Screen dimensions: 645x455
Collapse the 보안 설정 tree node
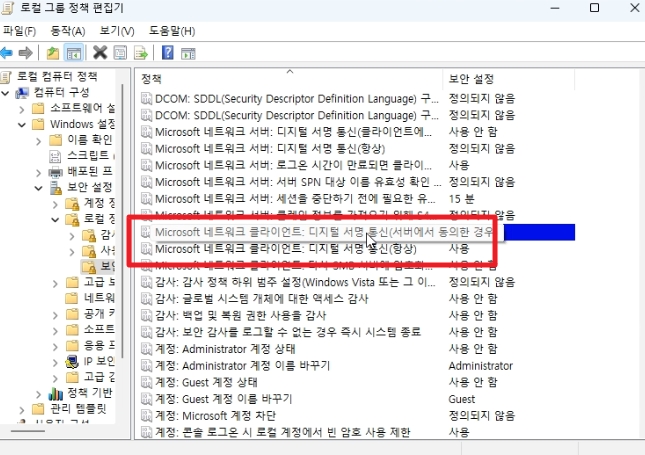tap(38, 188)
